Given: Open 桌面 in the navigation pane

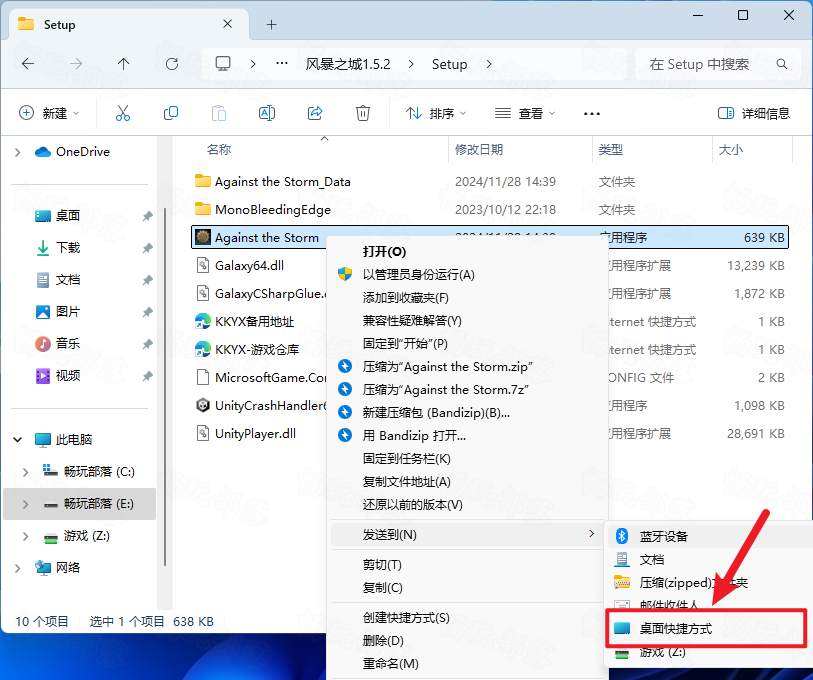Looking at the screenshot, I should (x=67, y=215).
